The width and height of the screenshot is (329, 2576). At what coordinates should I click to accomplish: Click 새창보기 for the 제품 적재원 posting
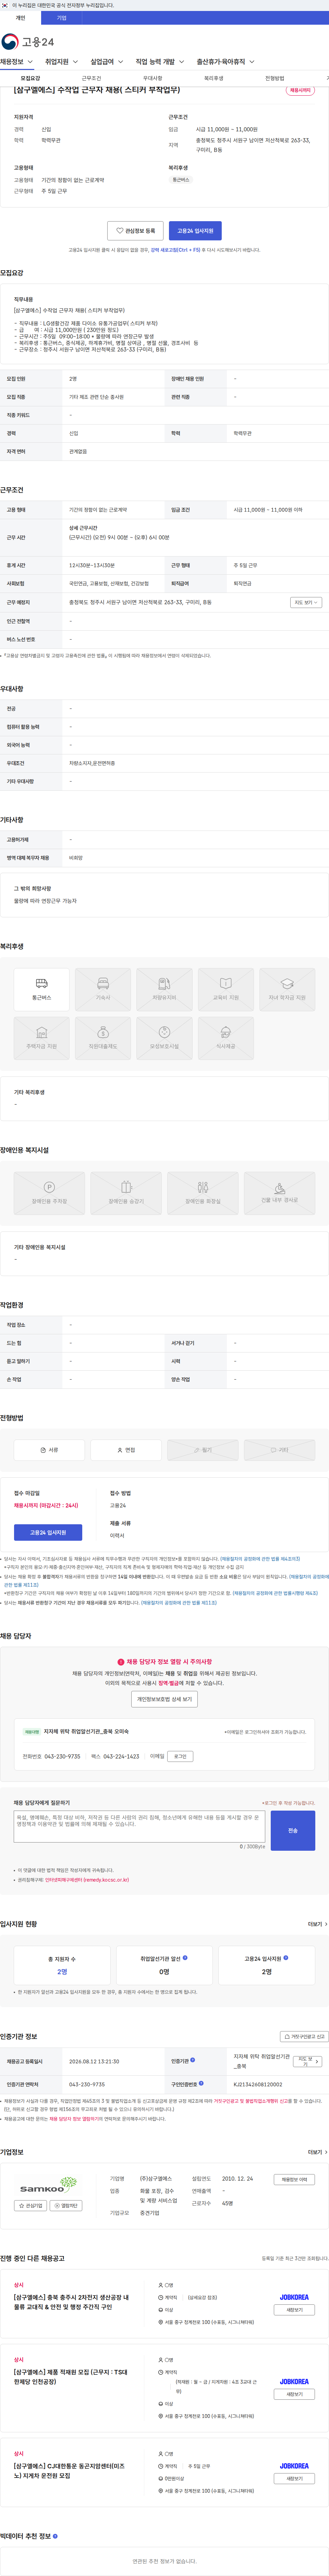[x=294, y=2394]
